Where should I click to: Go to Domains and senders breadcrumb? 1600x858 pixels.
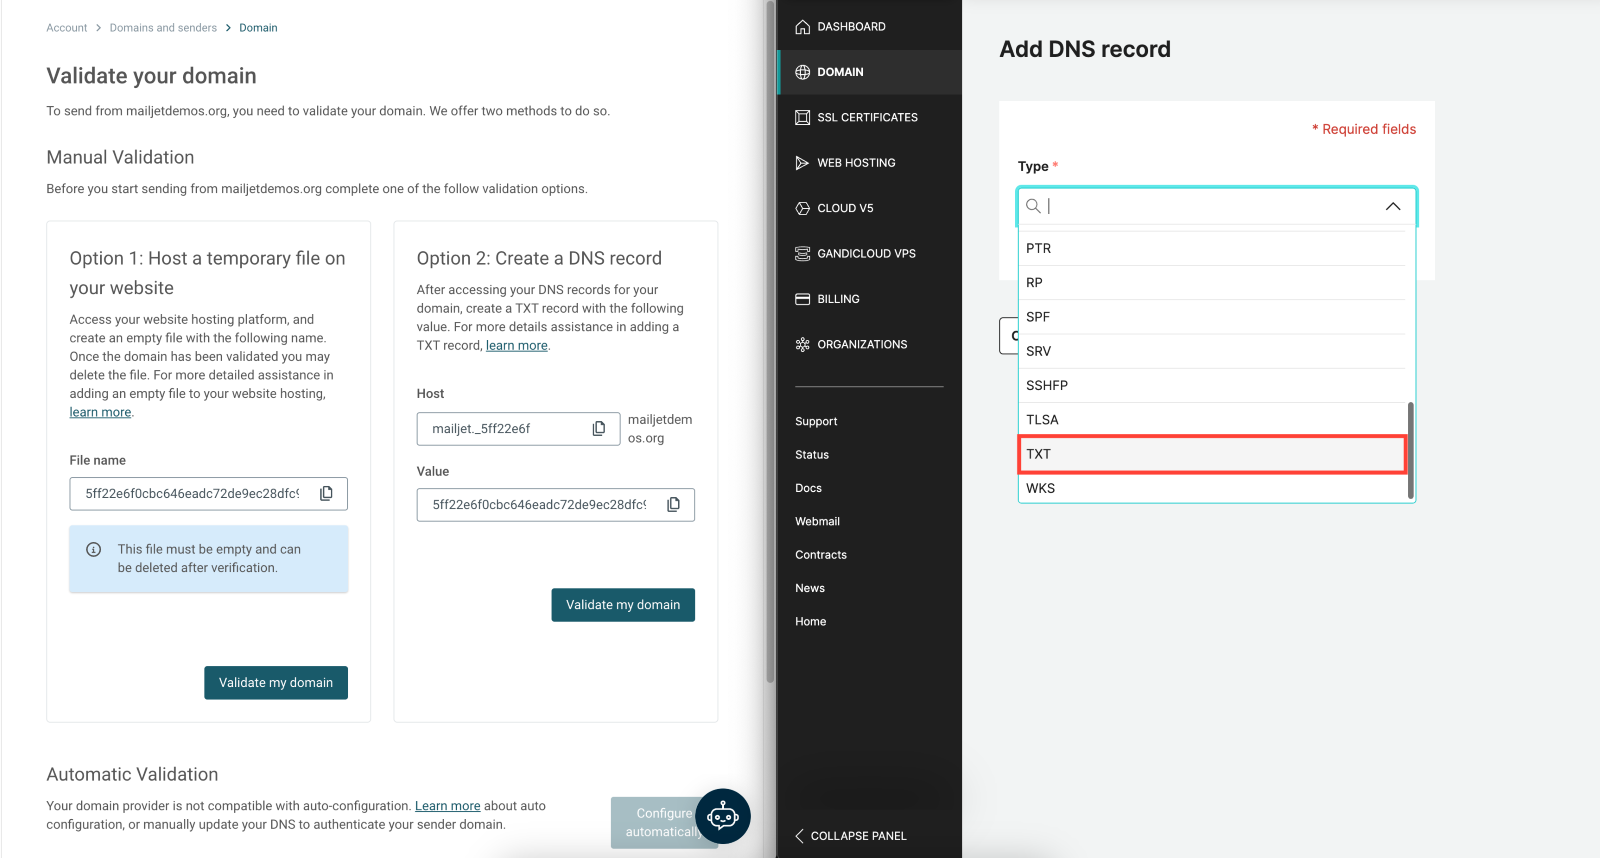[x=163, y=28]
